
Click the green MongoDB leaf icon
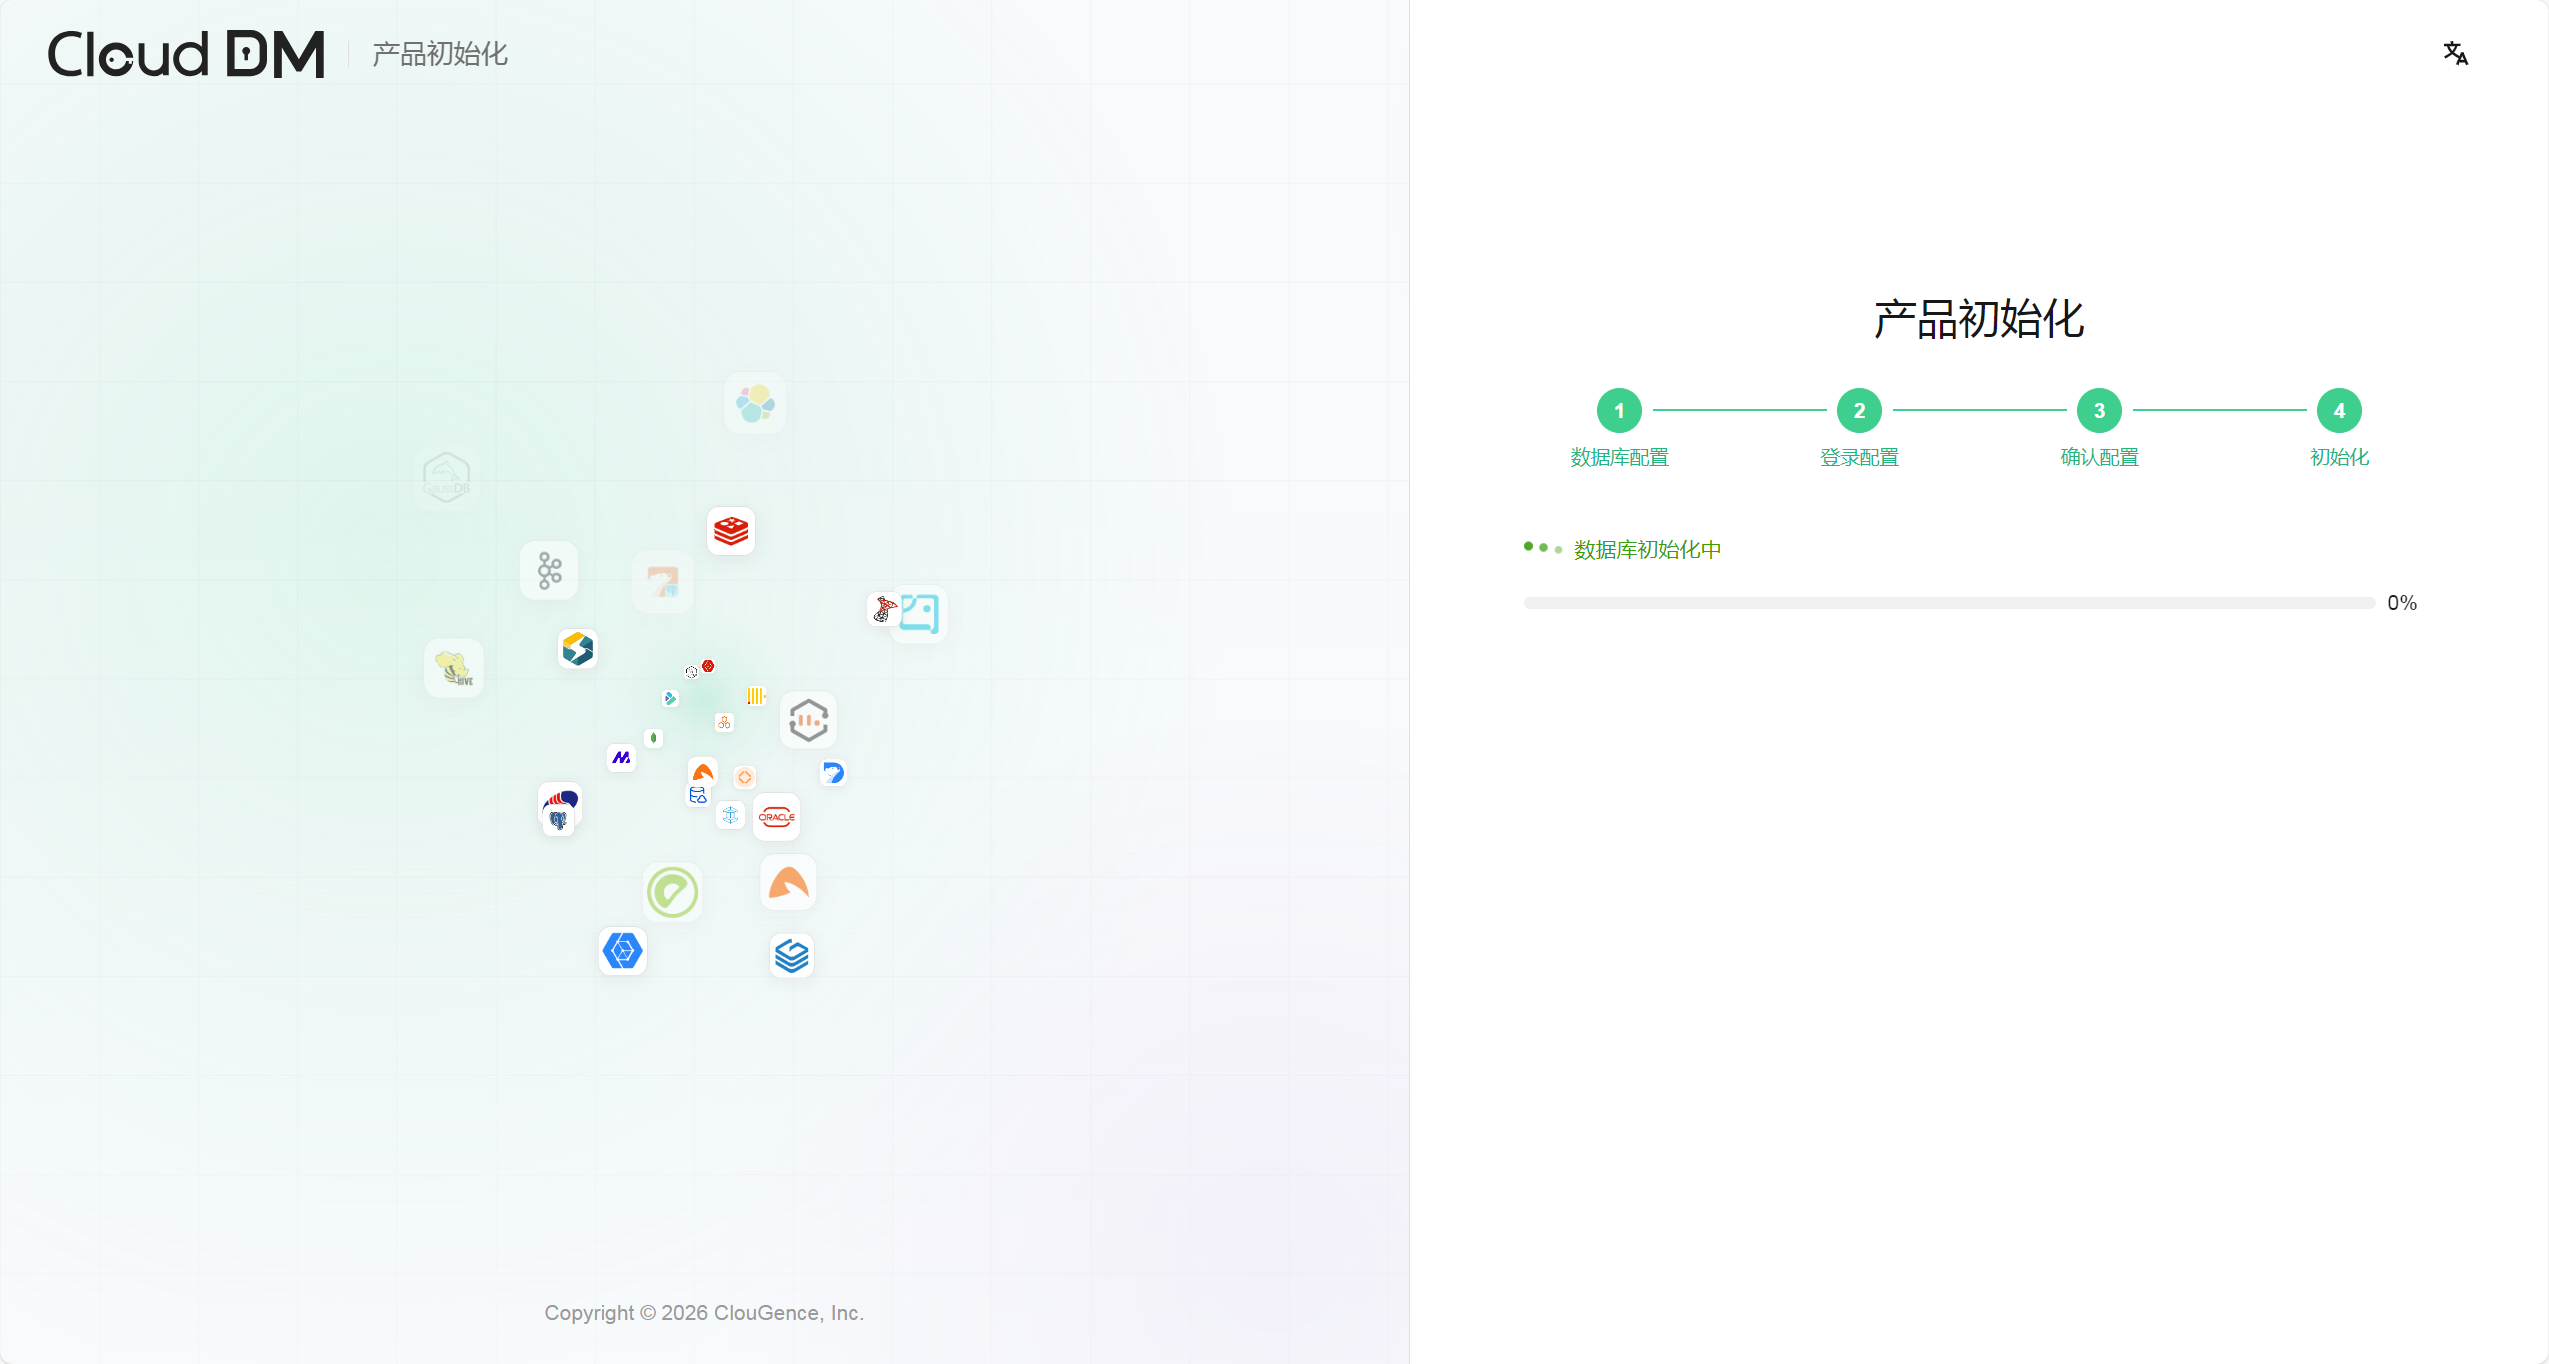pos(653,738)
